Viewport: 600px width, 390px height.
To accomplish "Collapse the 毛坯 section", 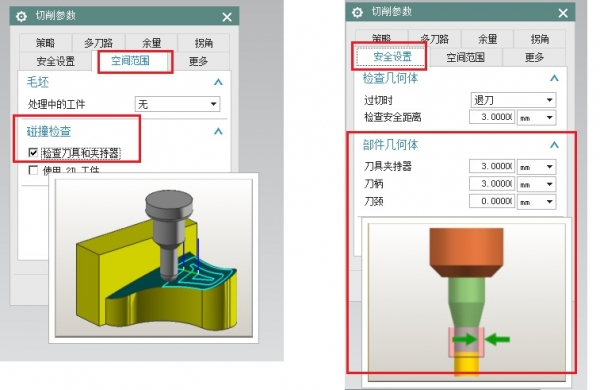I will pyautogui.click(x=218, y=82).
